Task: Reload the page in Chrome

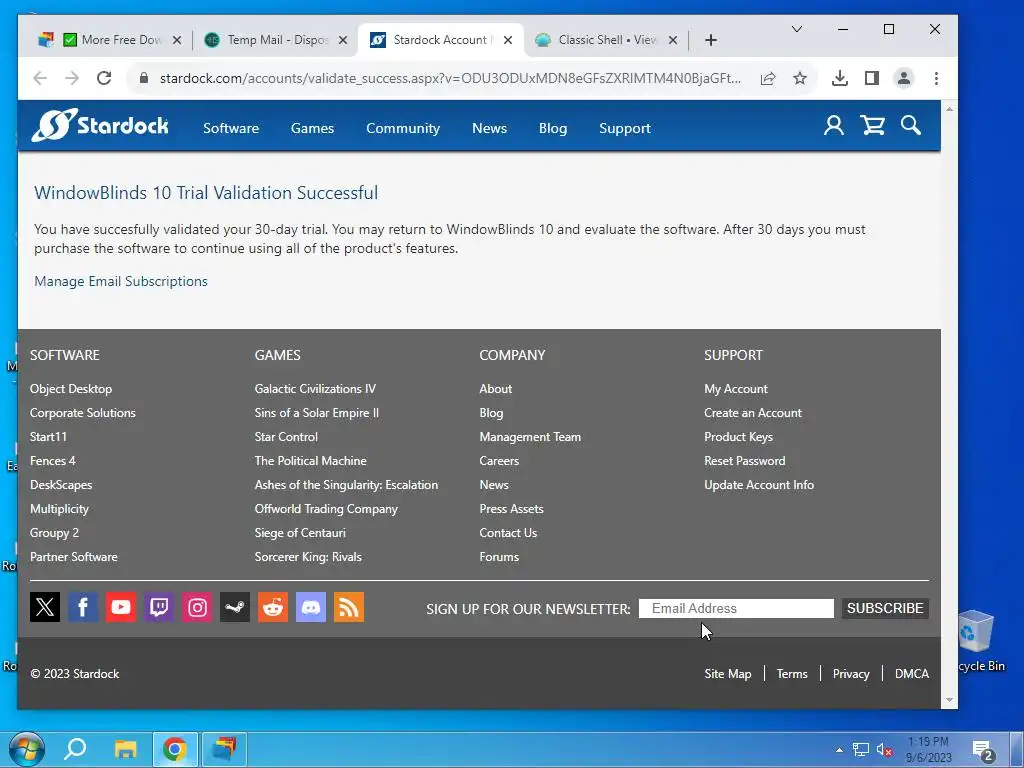Action: click(104, 78)
